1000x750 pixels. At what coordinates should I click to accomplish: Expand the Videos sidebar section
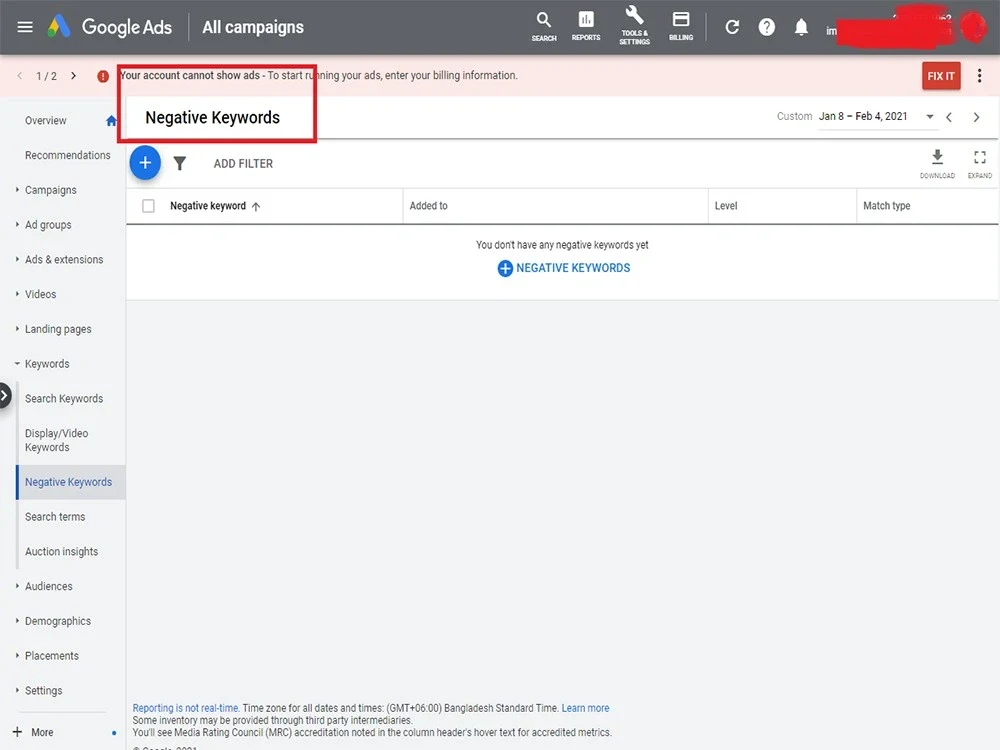17,293
